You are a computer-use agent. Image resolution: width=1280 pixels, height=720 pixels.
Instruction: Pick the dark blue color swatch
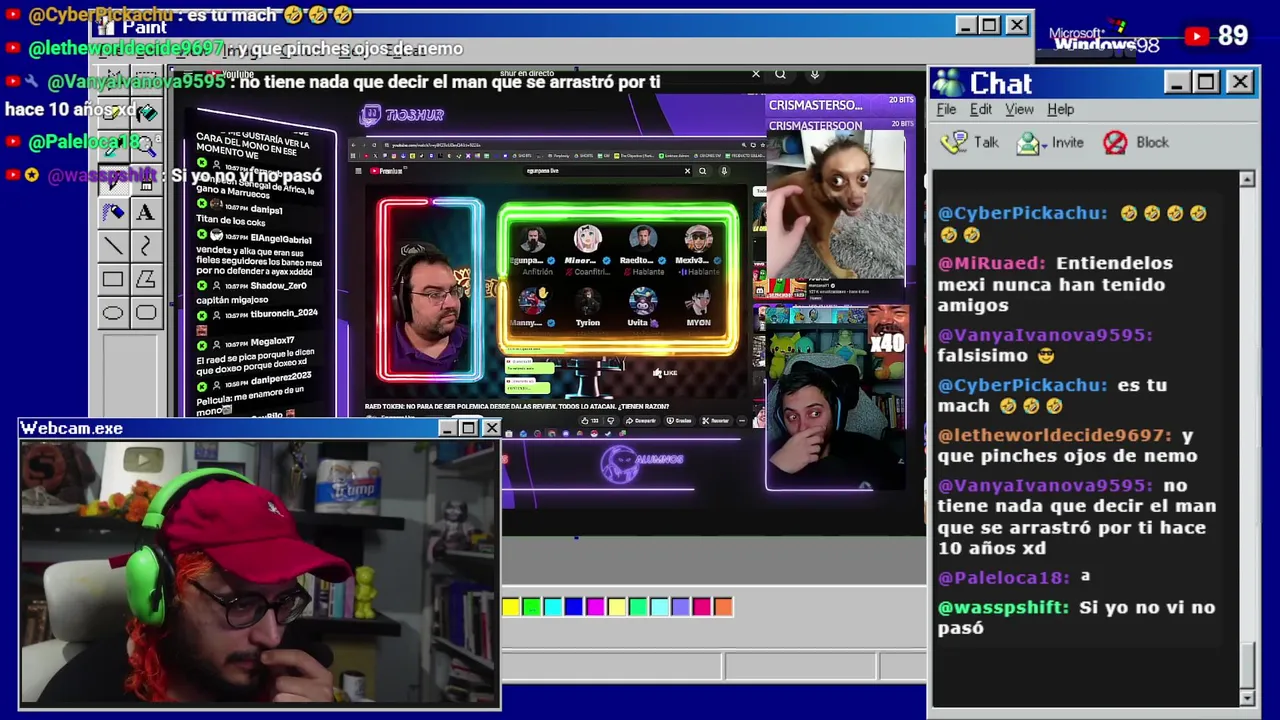point(574,606)
